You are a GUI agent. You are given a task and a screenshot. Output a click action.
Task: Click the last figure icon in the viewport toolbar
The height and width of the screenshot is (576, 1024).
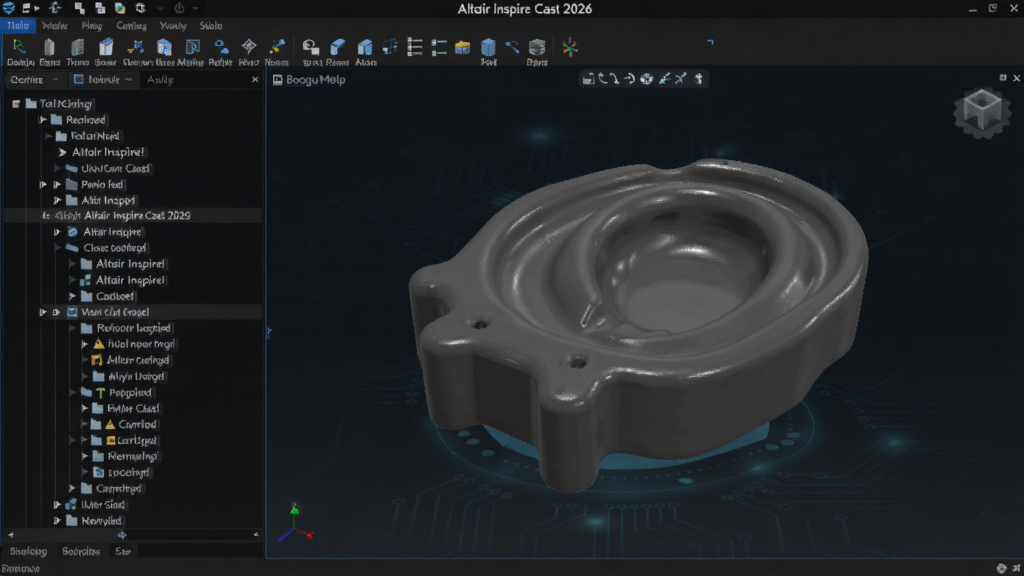click(699, 79)
